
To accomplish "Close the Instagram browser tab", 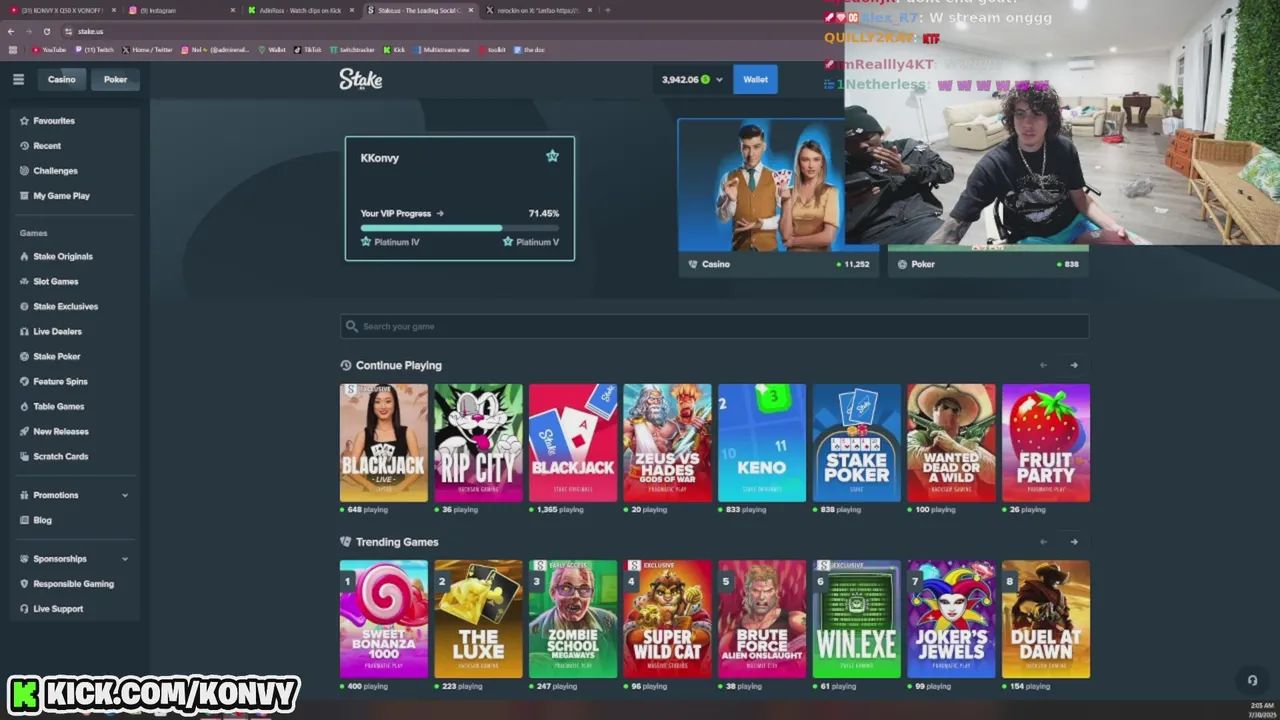I will click(233, 10).
